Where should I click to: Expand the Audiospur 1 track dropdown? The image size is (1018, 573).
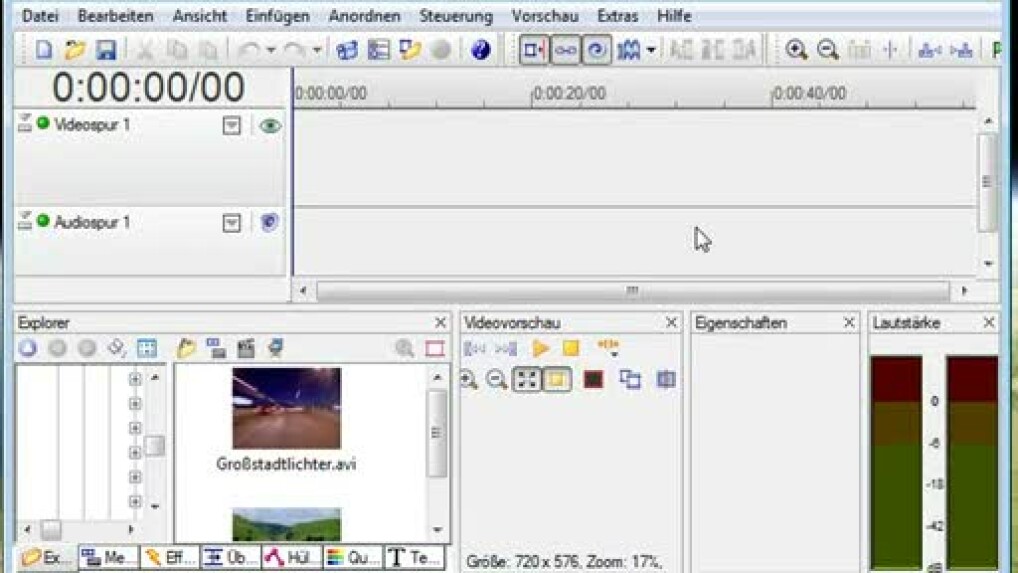pyautogui.click(x=232, y=223)
